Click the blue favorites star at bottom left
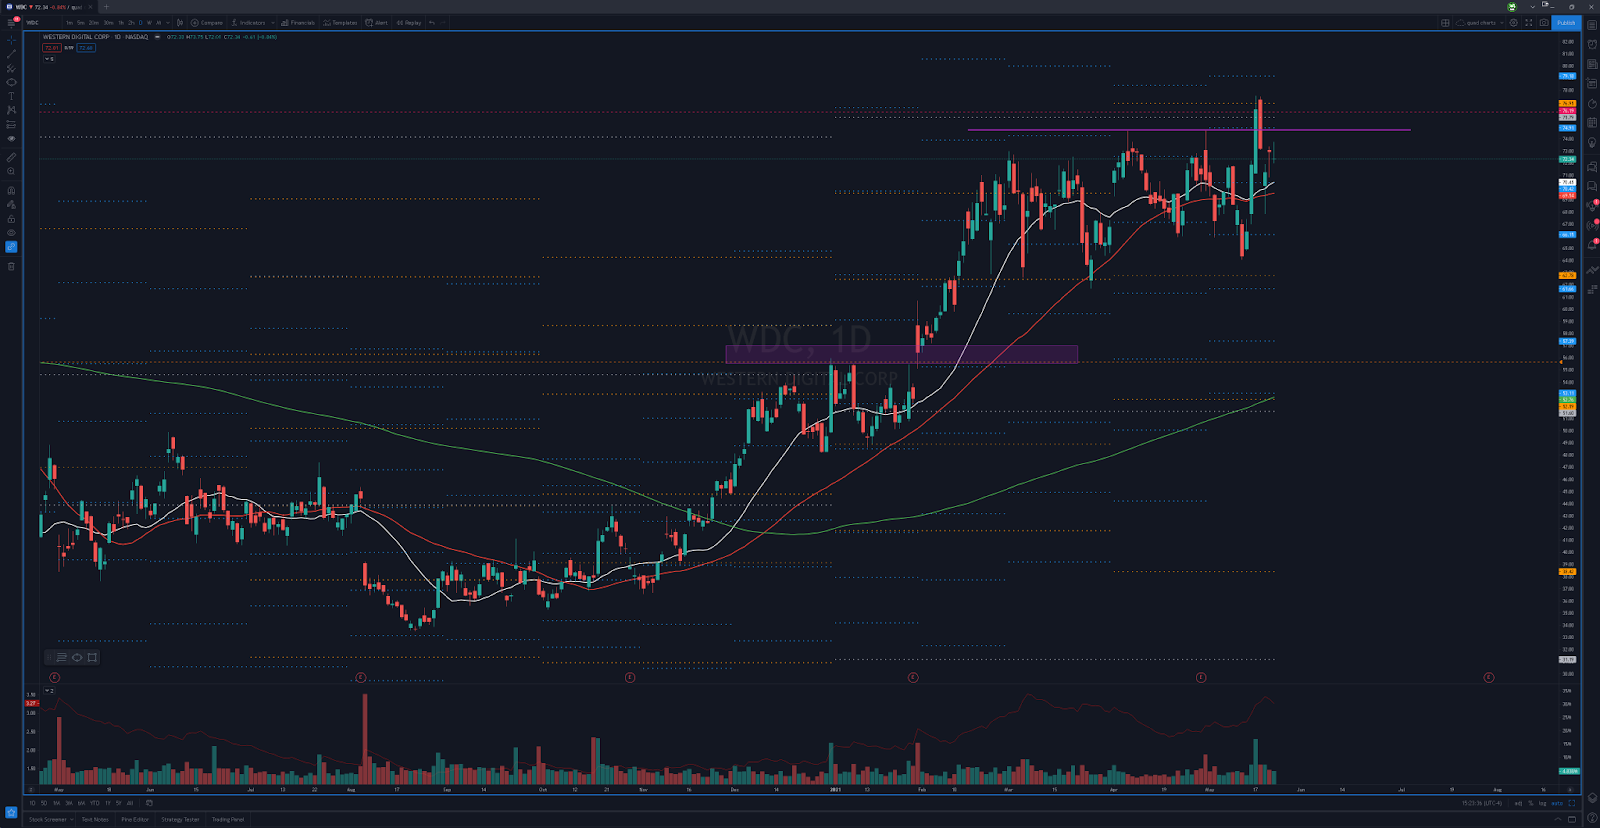Screen dimensions: 1600x828 11,812
